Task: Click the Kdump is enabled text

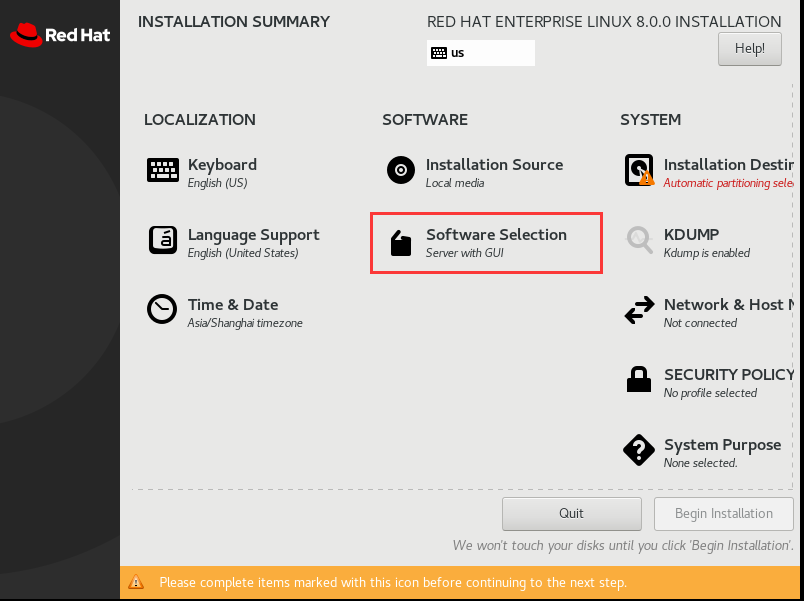Action: [x=707, y=253]
